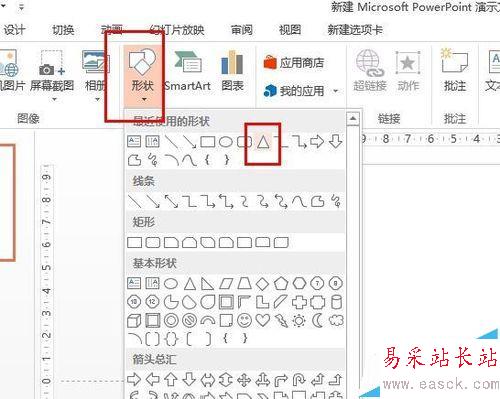The height and width of the screenshot is (399, 500).
Task: Insert a 批注 (Comment)
Action: (455, 71)
